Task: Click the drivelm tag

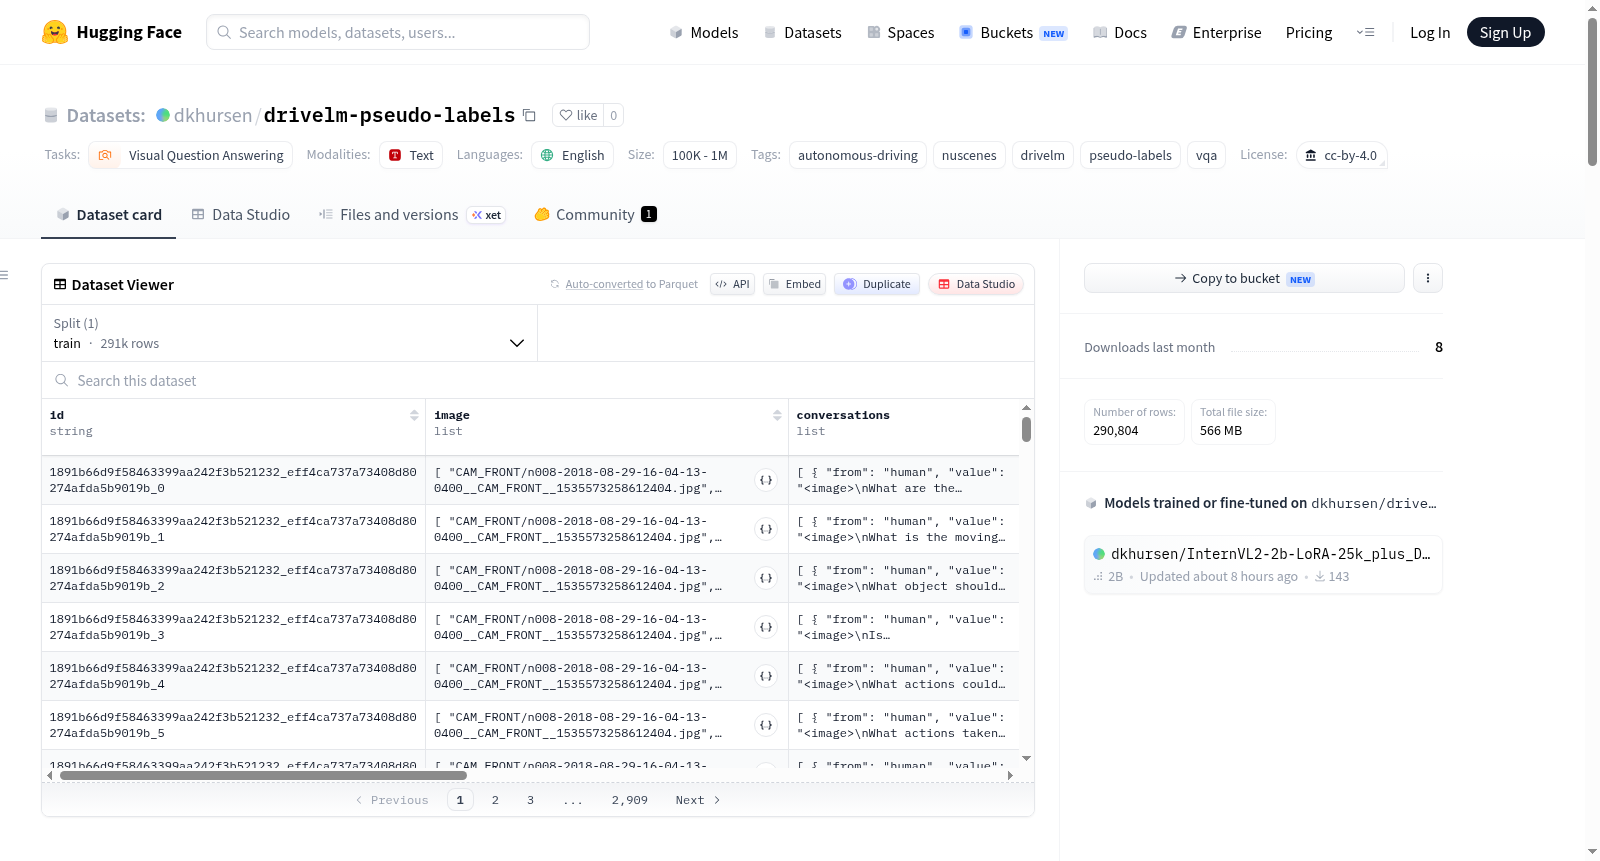Action: [x=1042, y=155]
